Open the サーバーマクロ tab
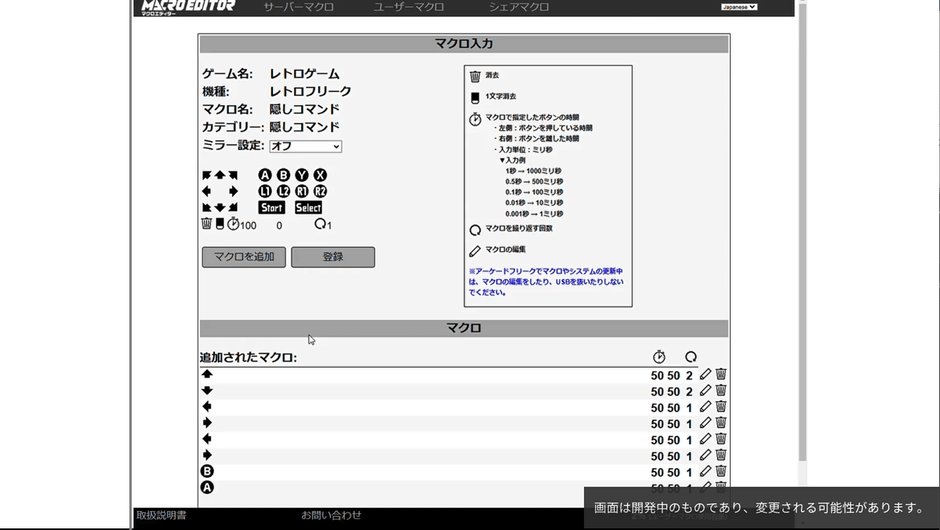 click(298, 7)
